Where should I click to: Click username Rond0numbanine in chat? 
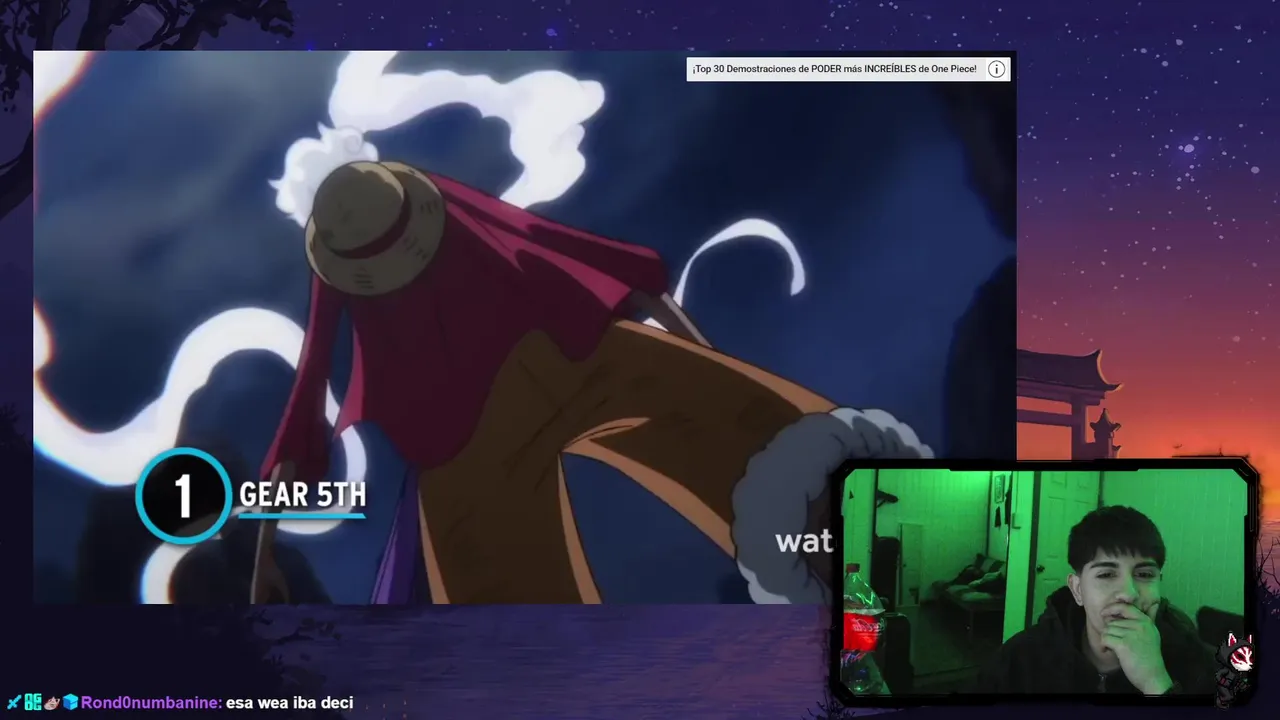[x=152, y=703]
